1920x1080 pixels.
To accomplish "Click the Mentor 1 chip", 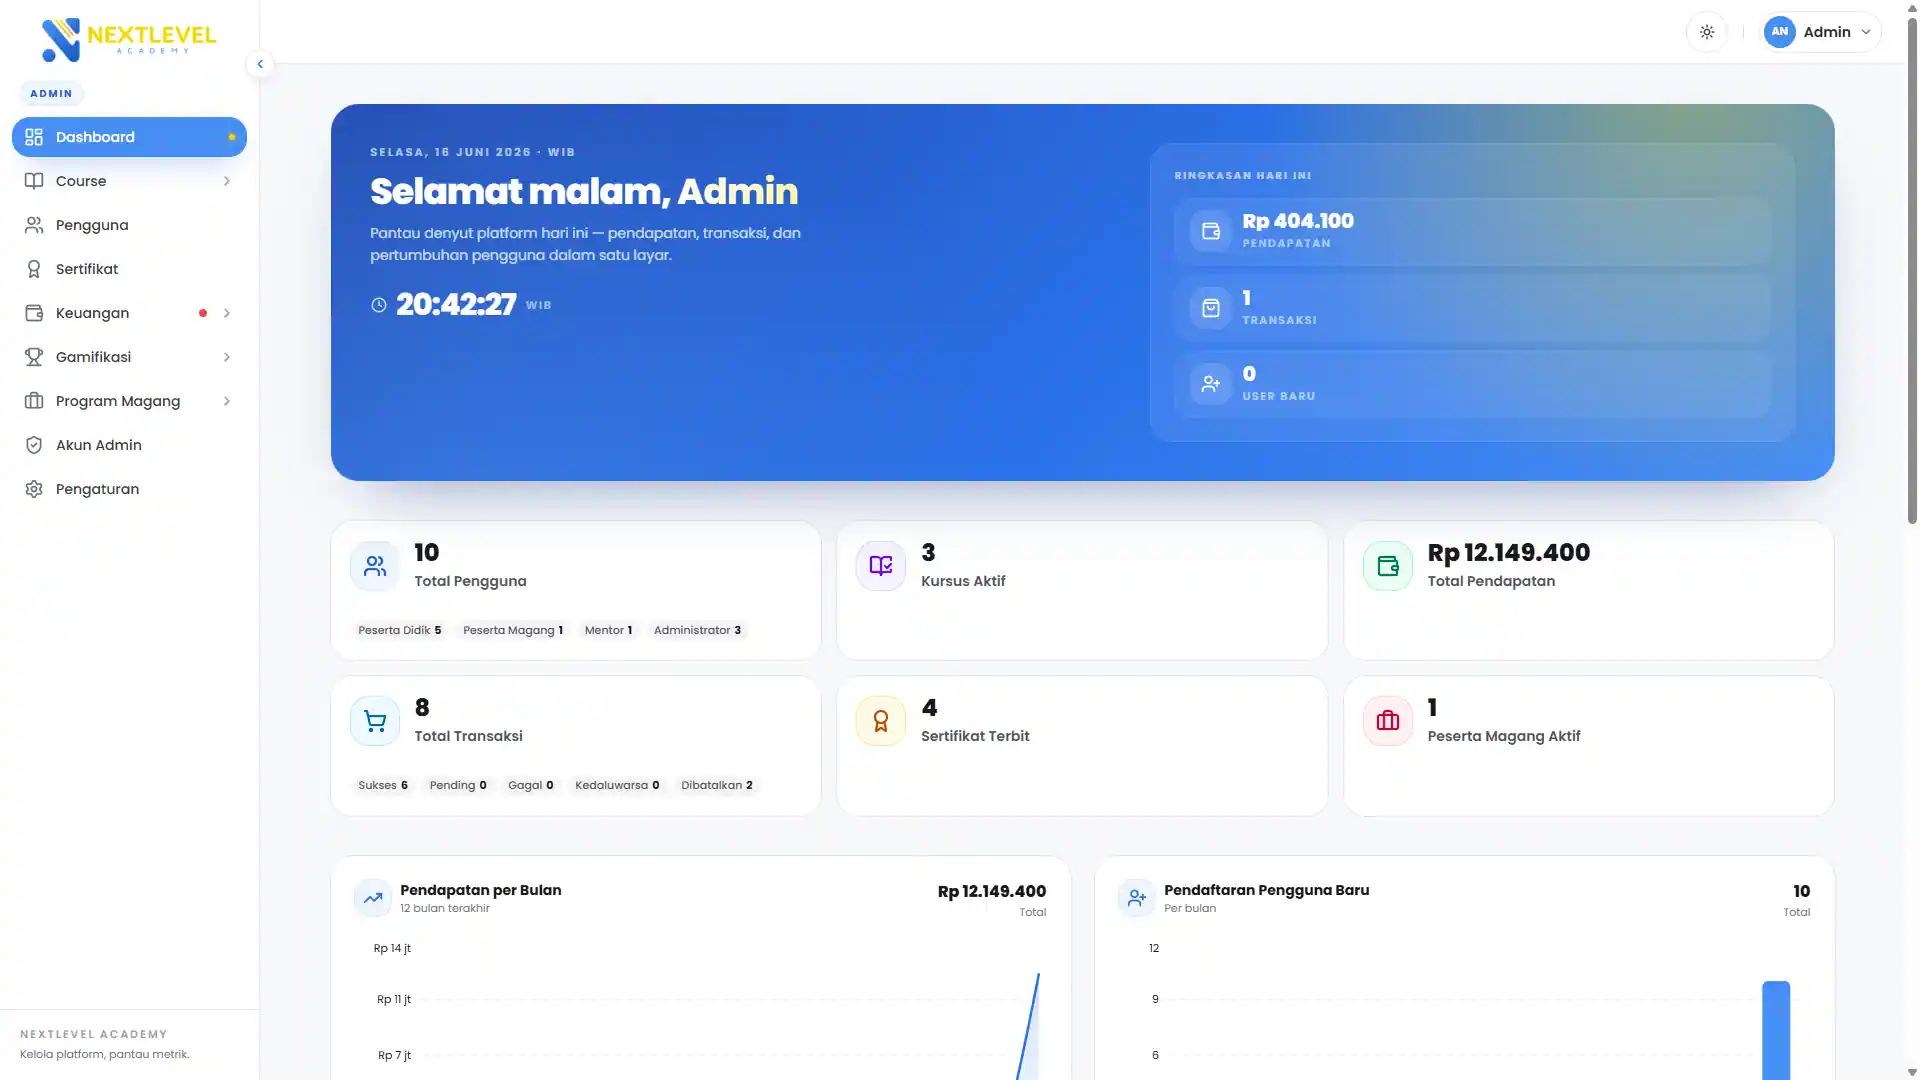I will [608, 630].
